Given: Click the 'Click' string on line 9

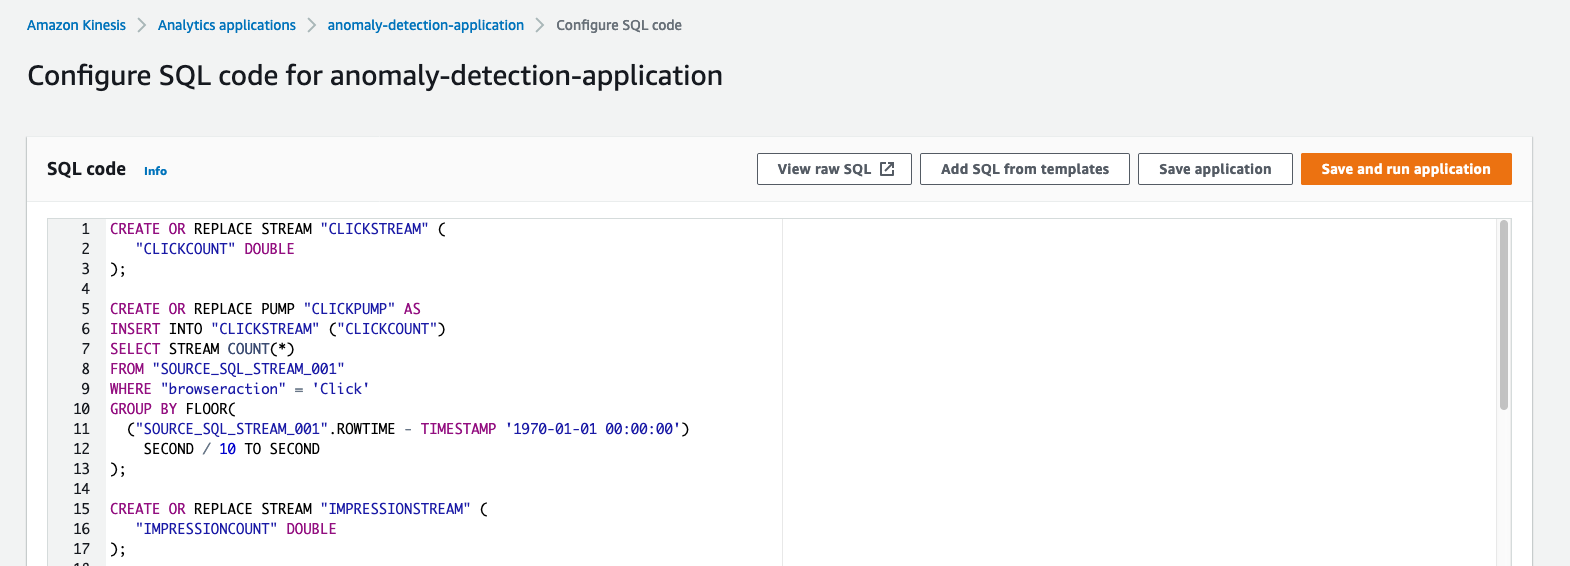Looking at the screenshot, I should (x=340, y=389).
